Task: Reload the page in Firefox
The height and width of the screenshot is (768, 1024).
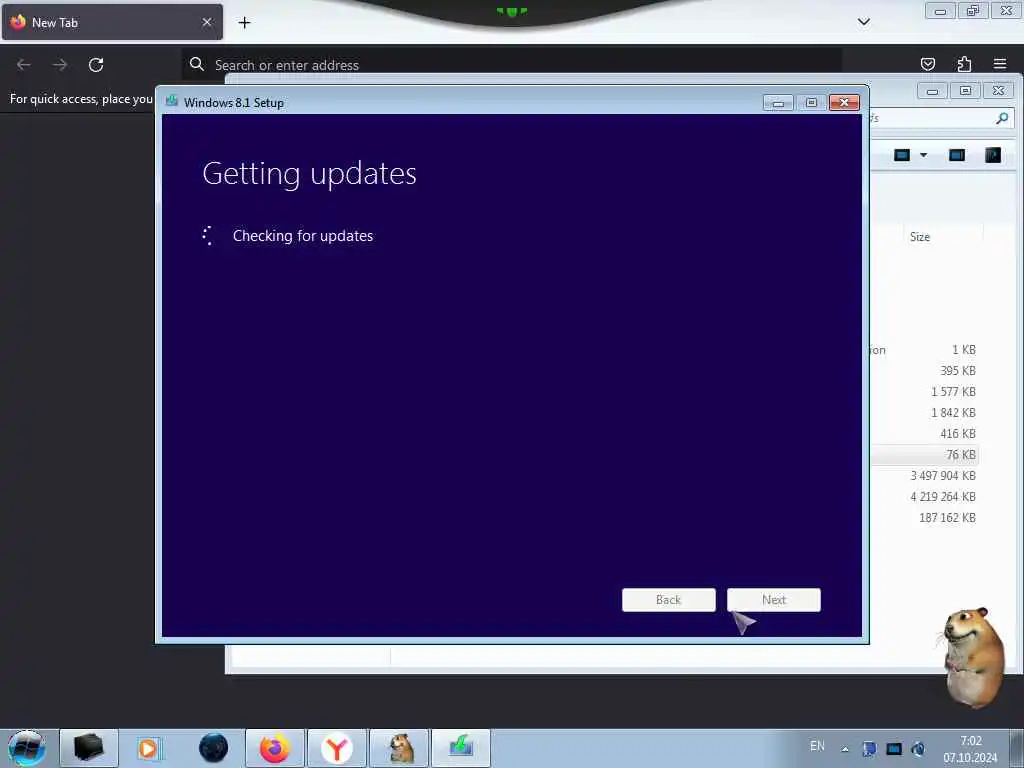Action: click(96, 65)
